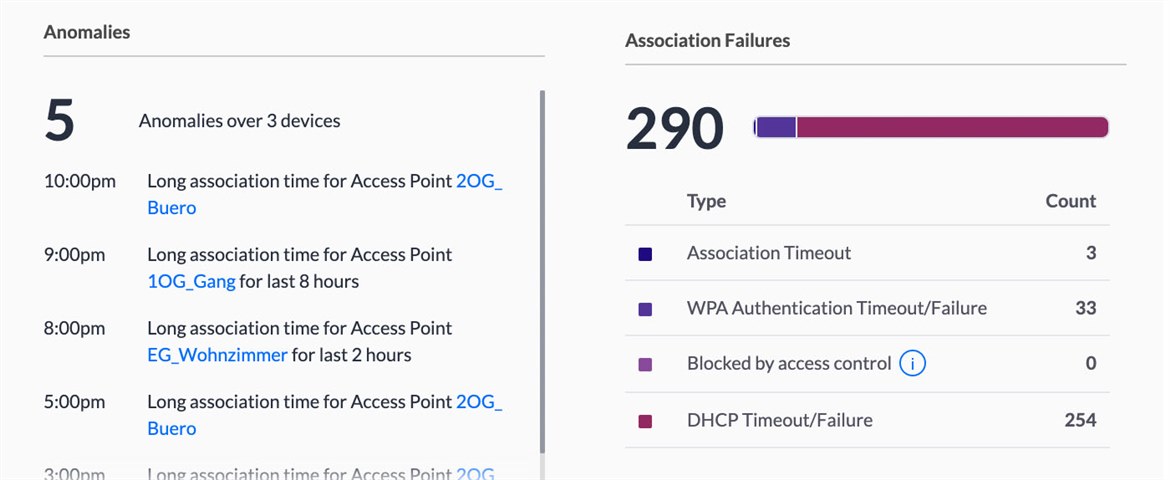Click the Anomalies section heading
Viewport: 1170px width, 480px height.
pos(87,32)
